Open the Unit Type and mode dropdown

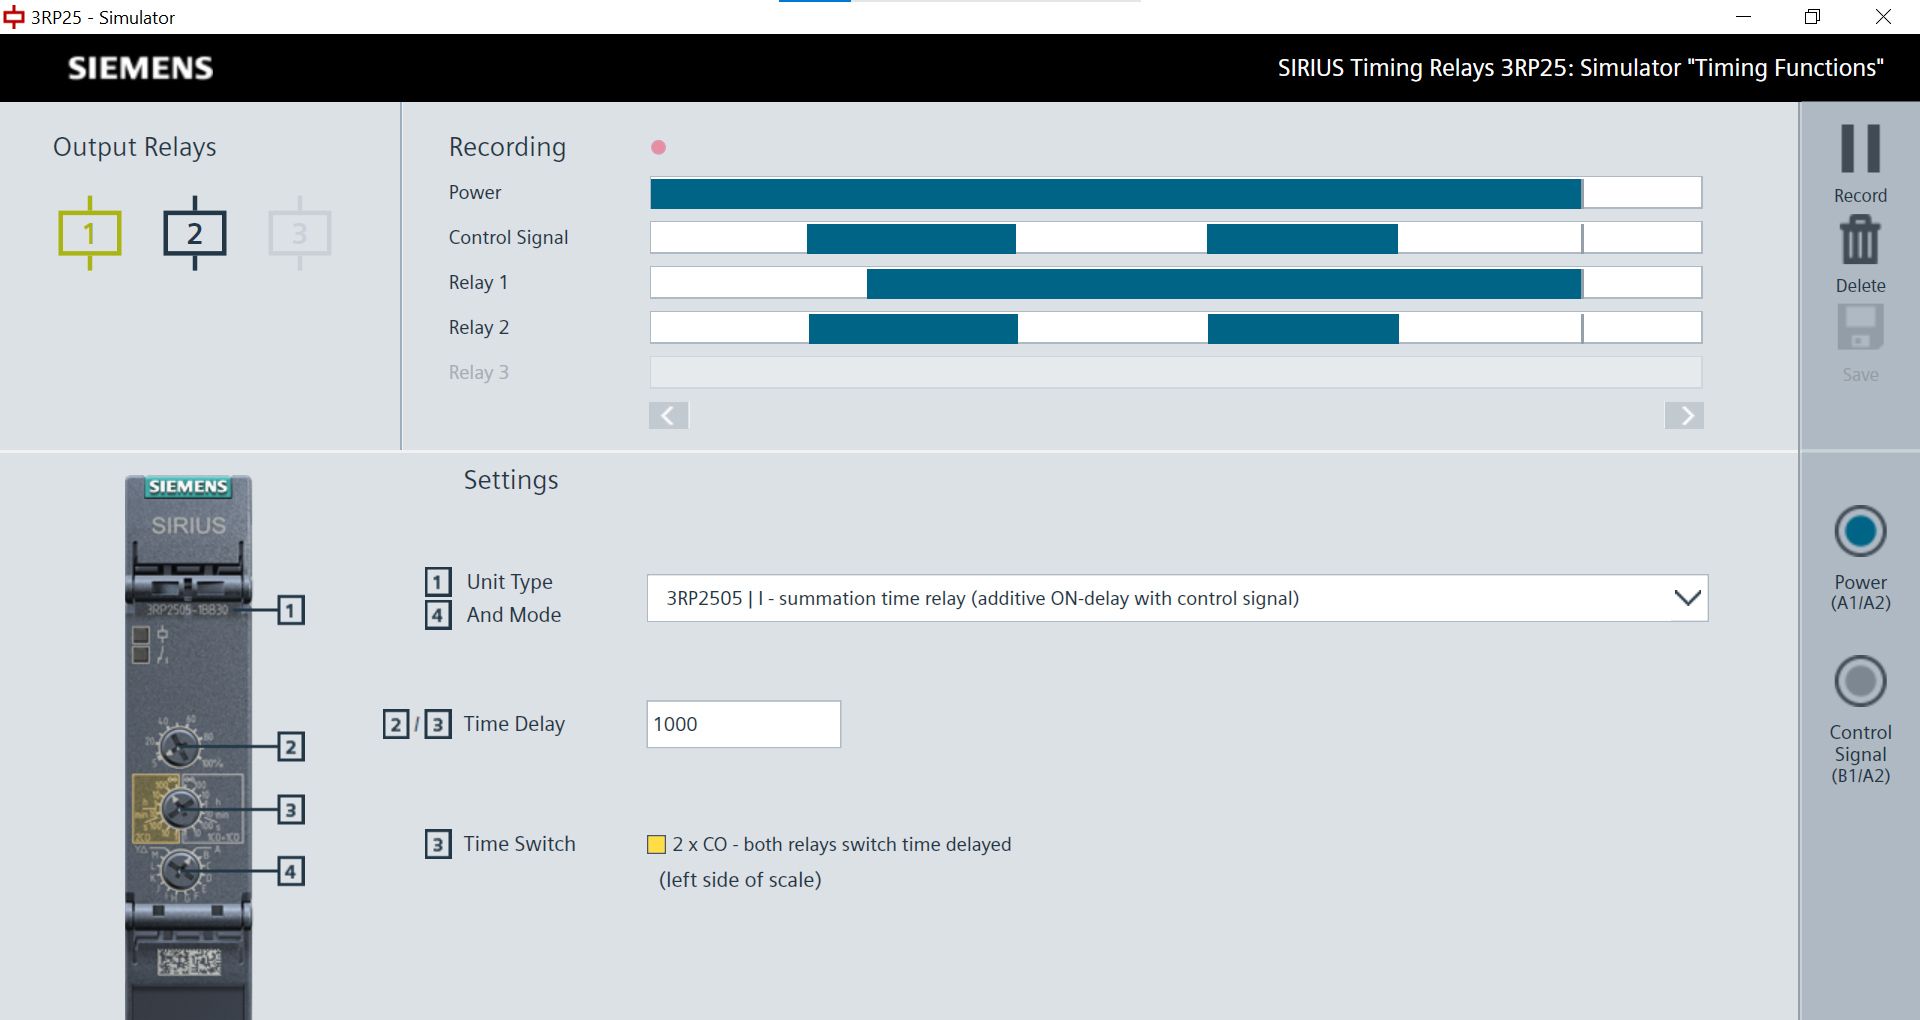click(1177, 598)
